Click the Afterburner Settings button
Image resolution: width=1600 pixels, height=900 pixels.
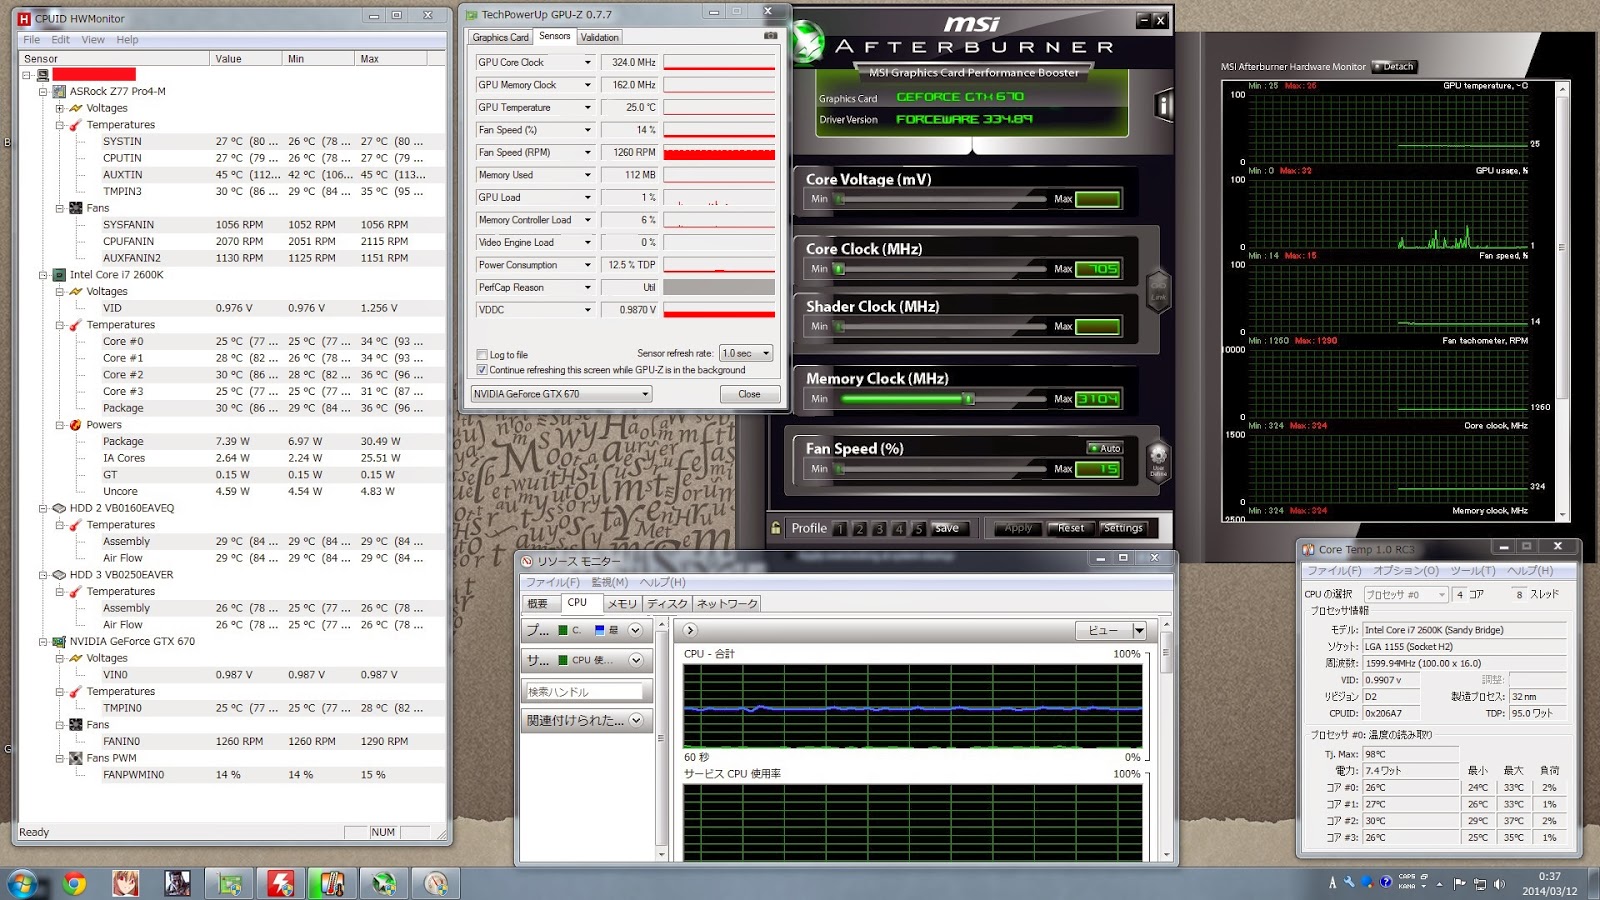tap(1123, 528)
